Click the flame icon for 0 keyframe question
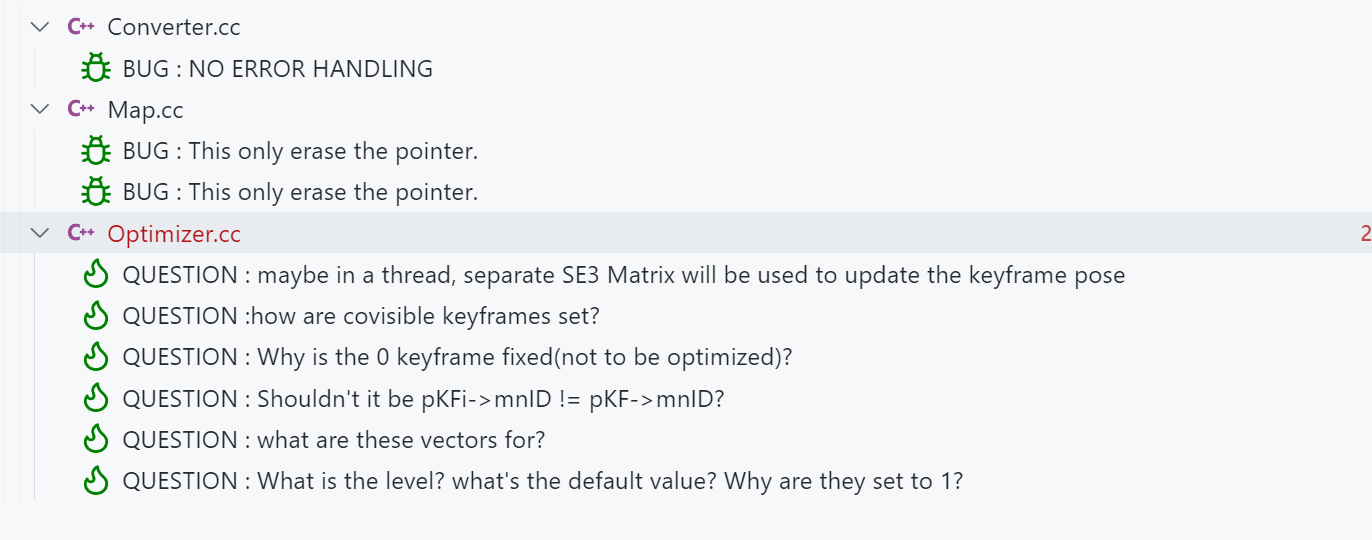Viewport: 1372px width, 540px height. coord(95,357)
